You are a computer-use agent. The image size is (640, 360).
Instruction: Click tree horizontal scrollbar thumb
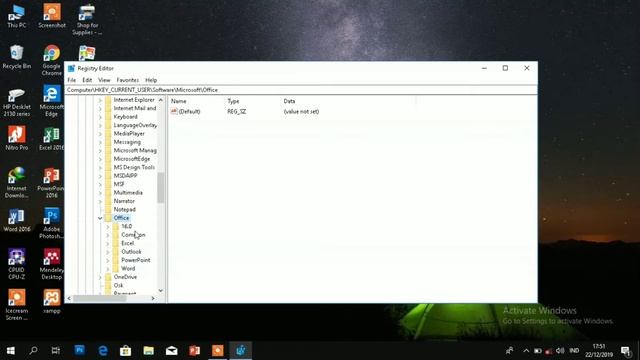(x=99, y=298)
